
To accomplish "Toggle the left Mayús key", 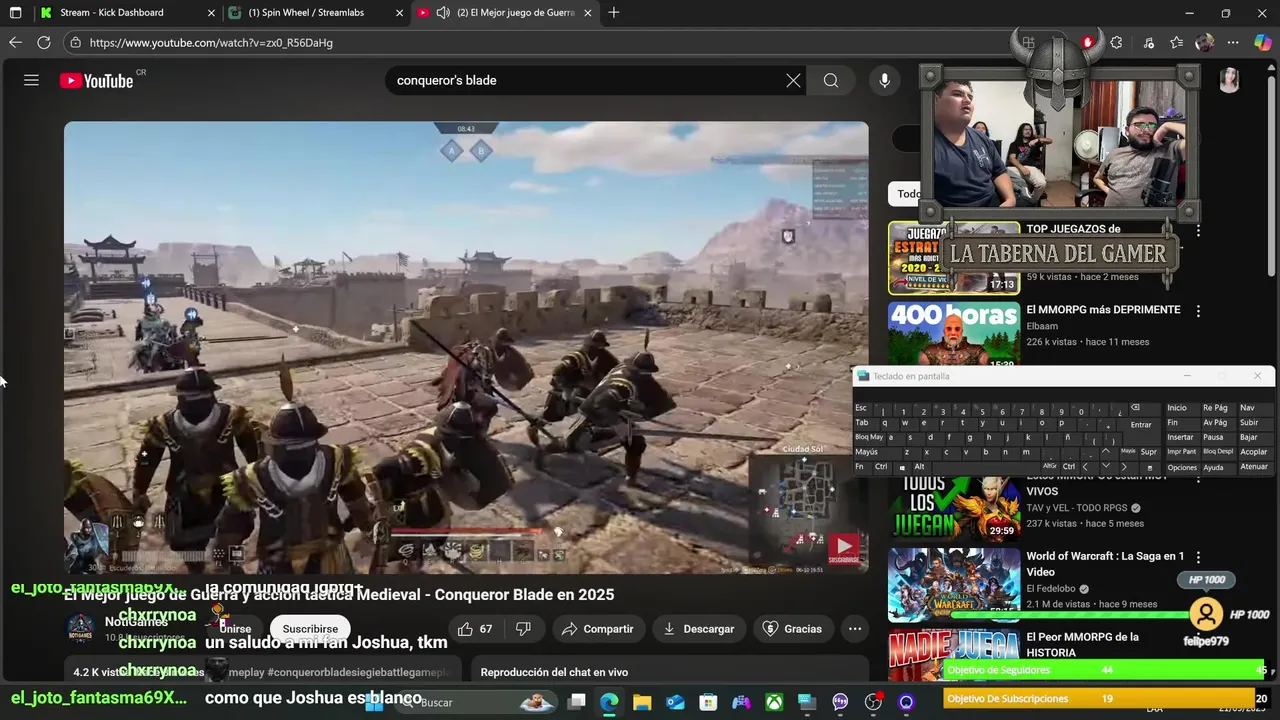I will tap(877, 452).
